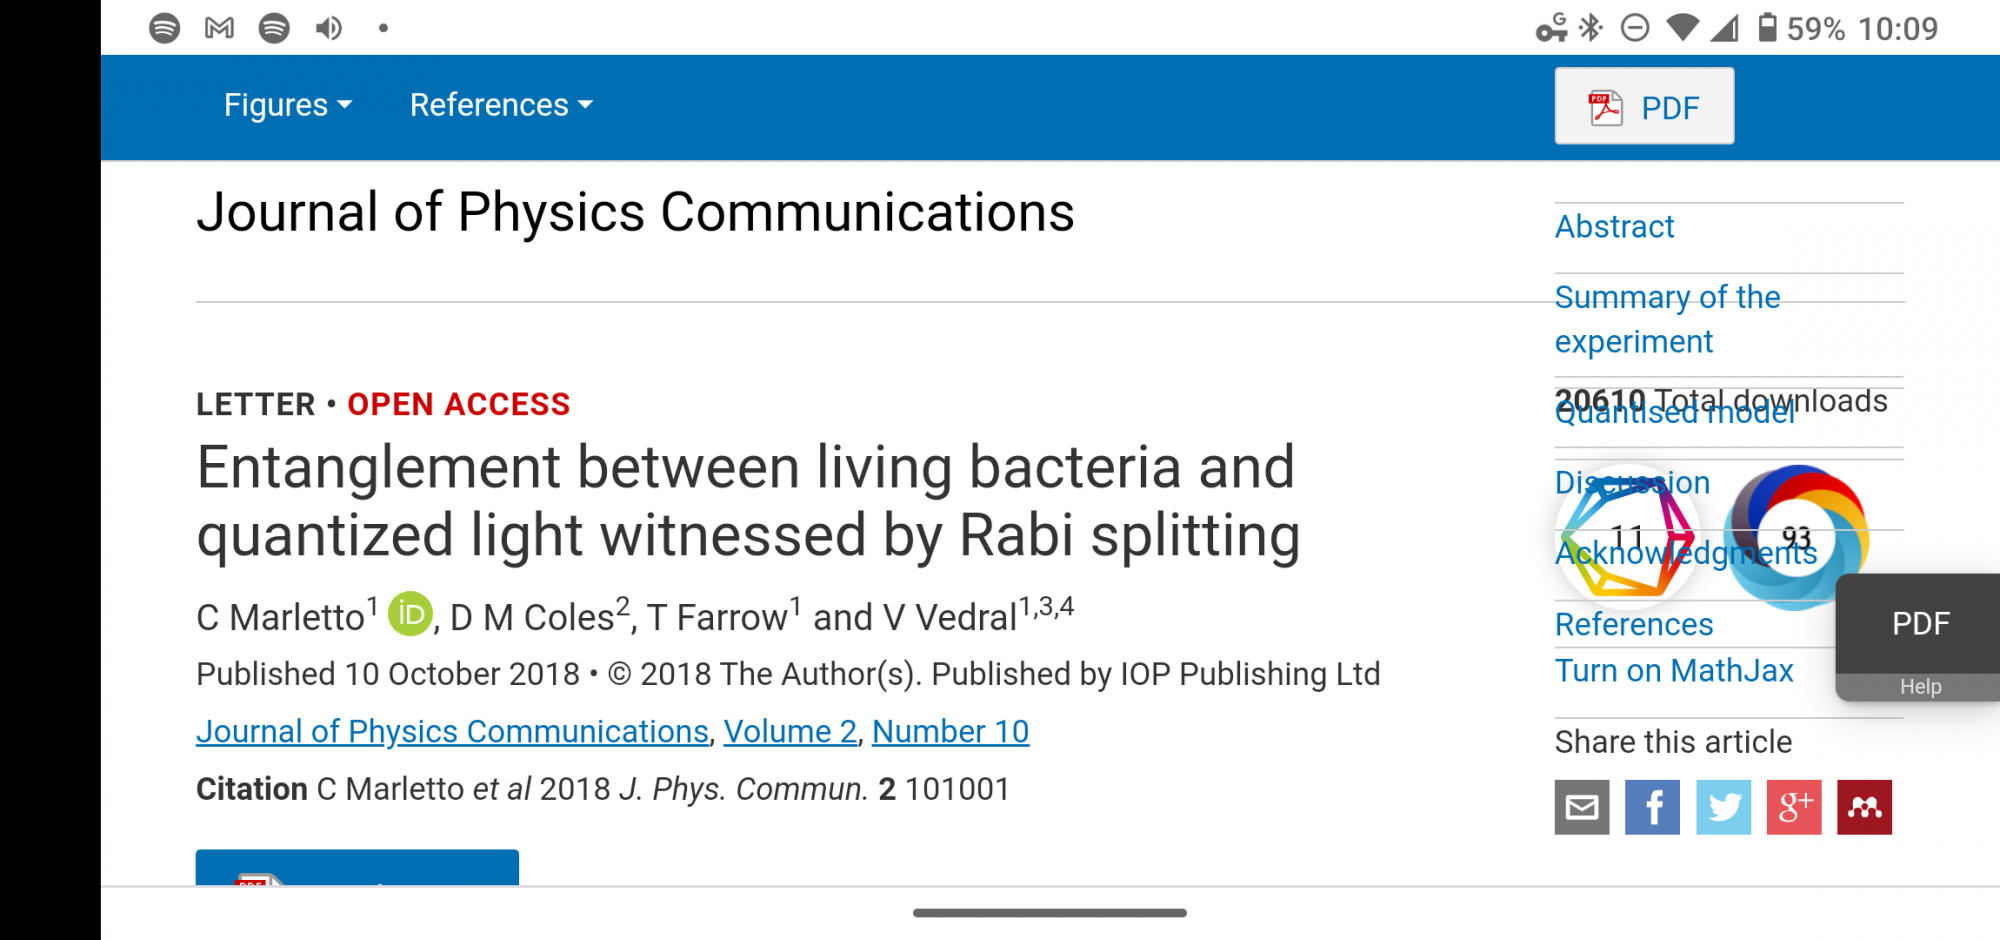Open the Number 10 issue link
The width and height of the screenshot is (2000, 940).
pos(950,731)
